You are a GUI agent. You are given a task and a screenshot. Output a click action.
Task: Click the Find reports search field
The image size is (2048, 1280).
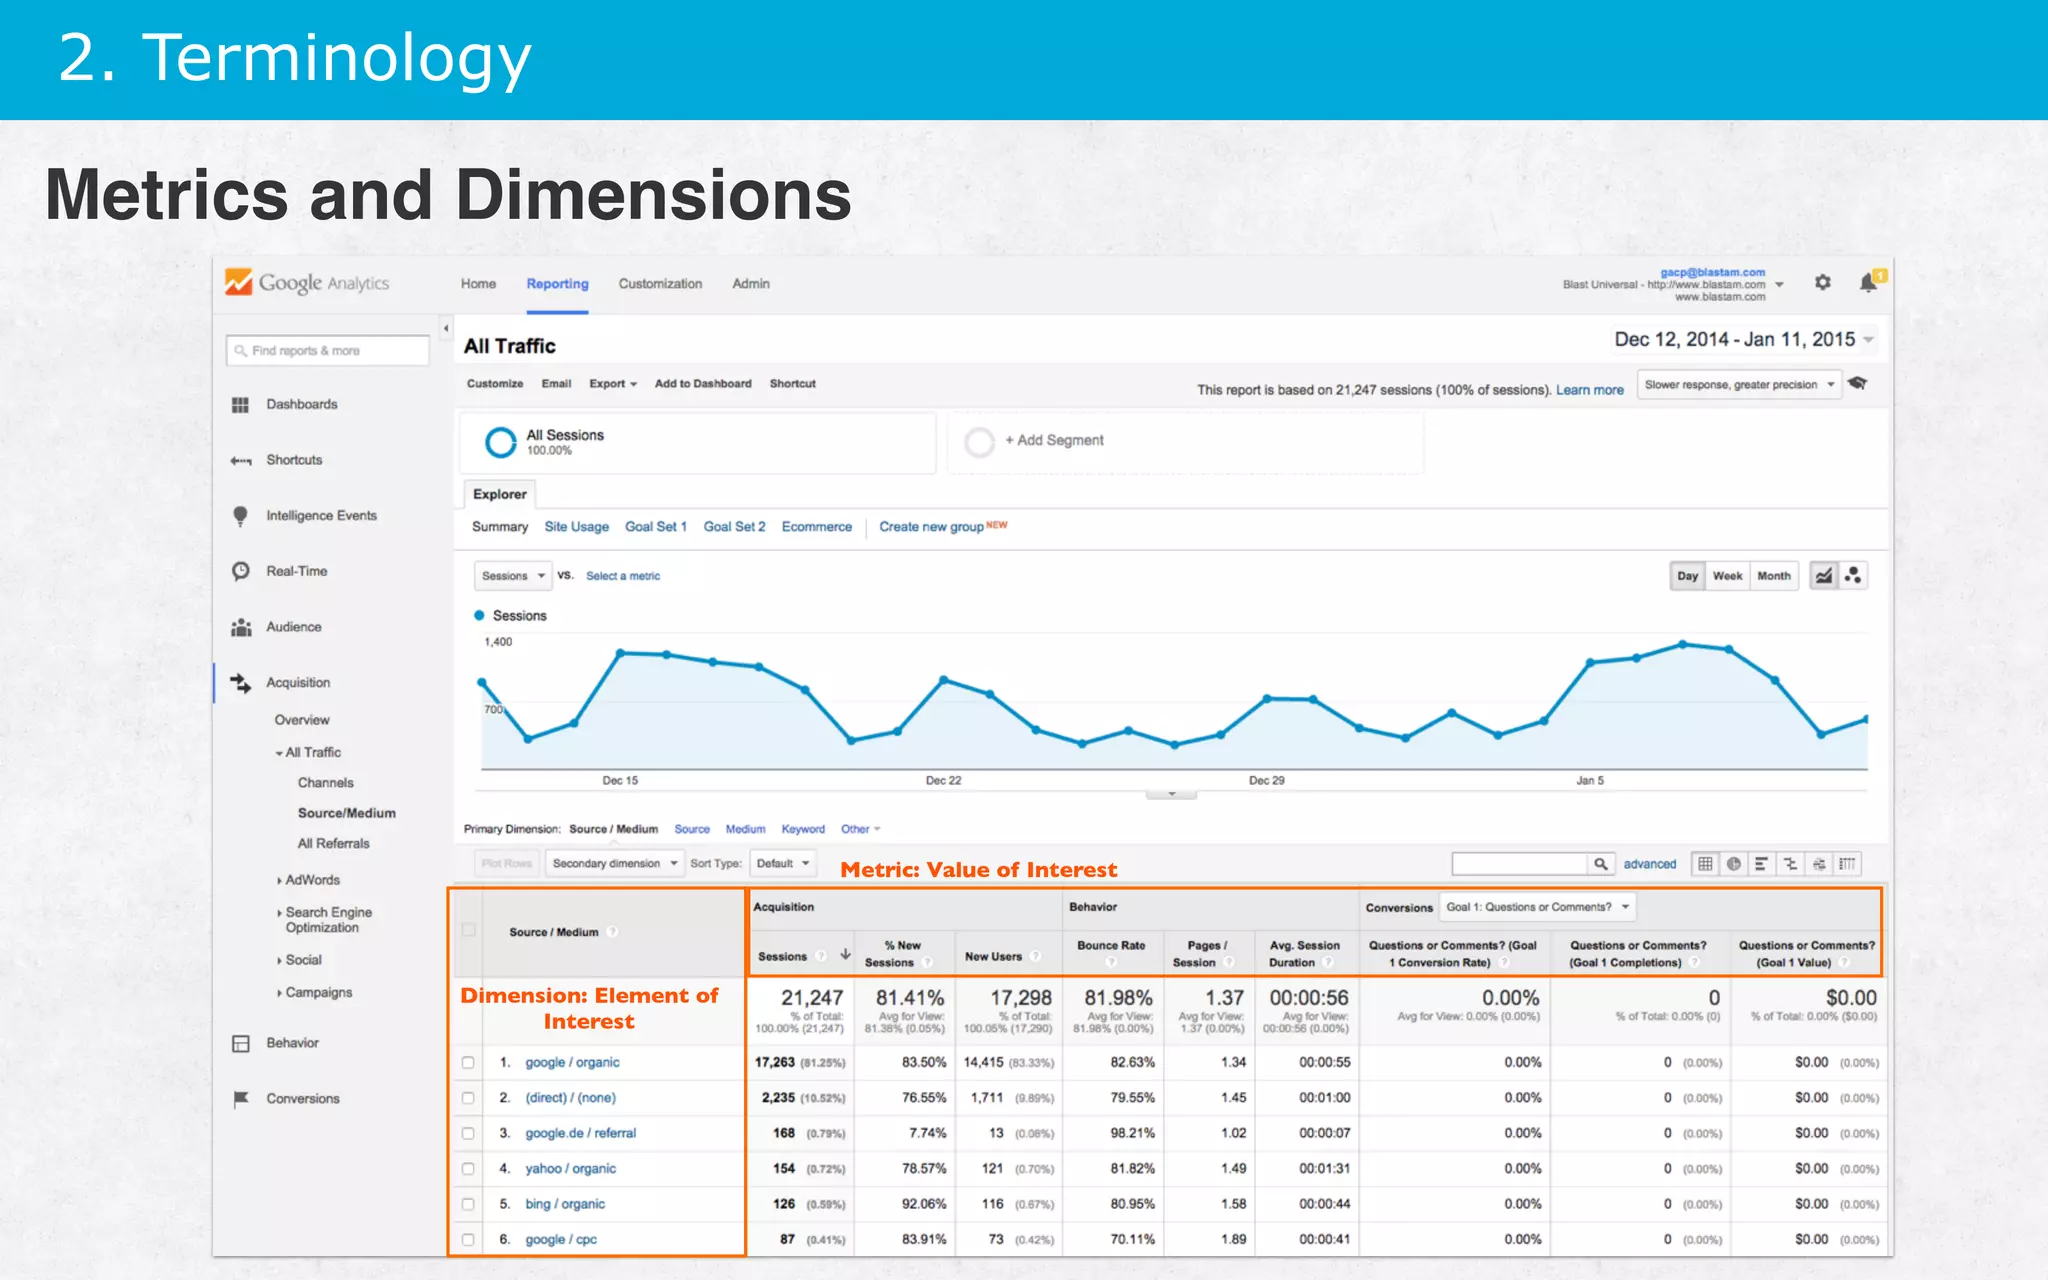click(x=328, y=351)
